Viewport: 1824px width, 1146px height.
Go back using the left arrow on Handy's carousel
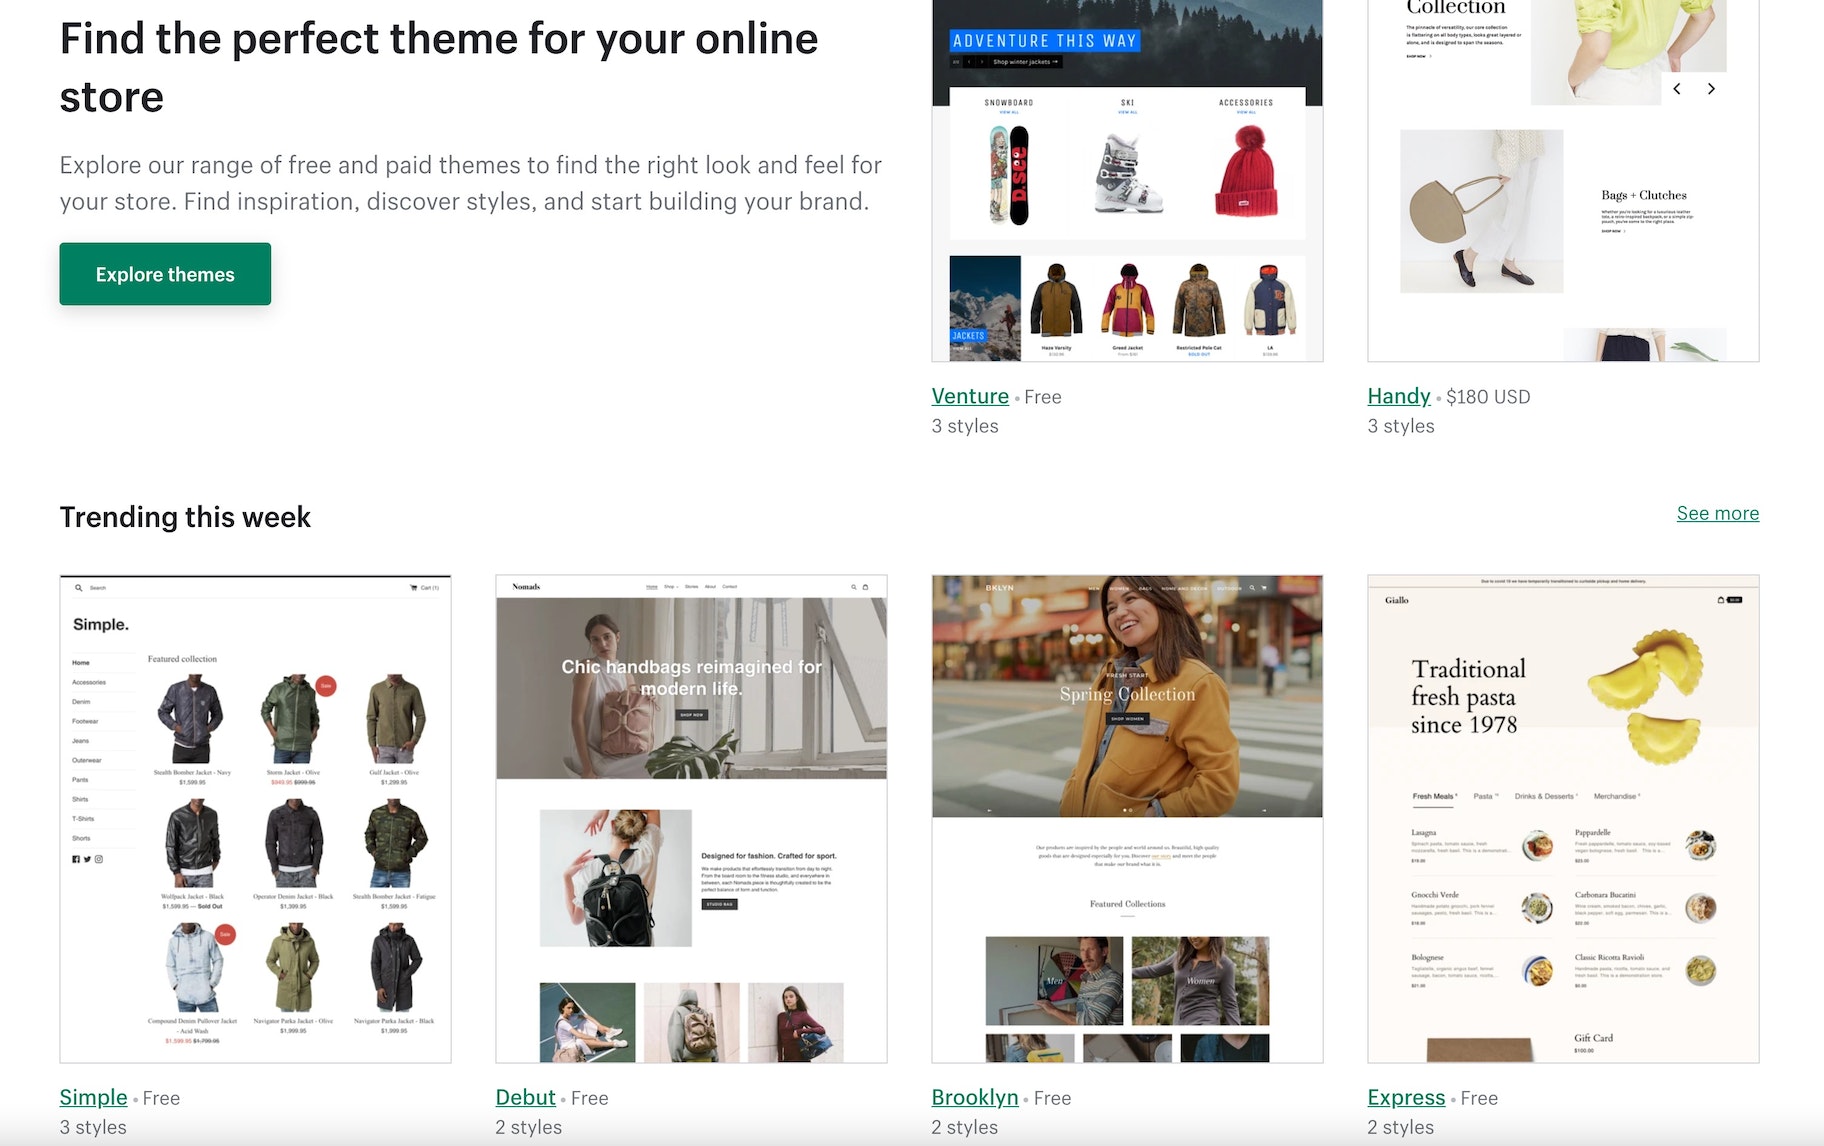[1677, 89]
